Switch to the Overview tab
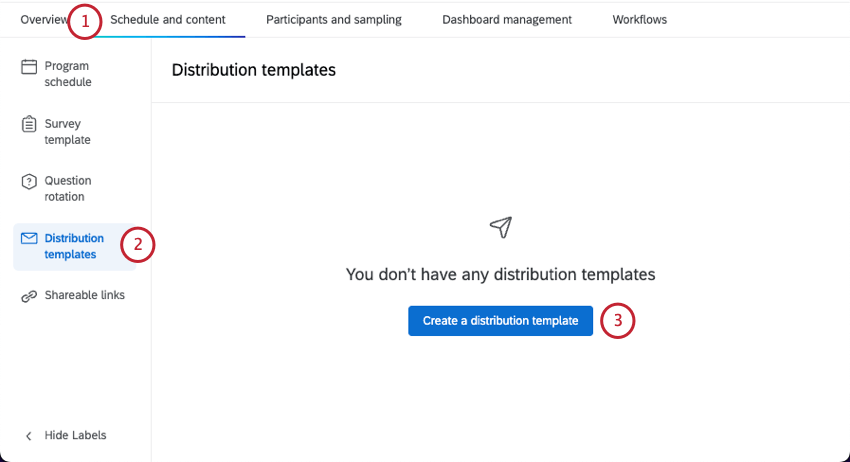850x462 pixels. 42,20
